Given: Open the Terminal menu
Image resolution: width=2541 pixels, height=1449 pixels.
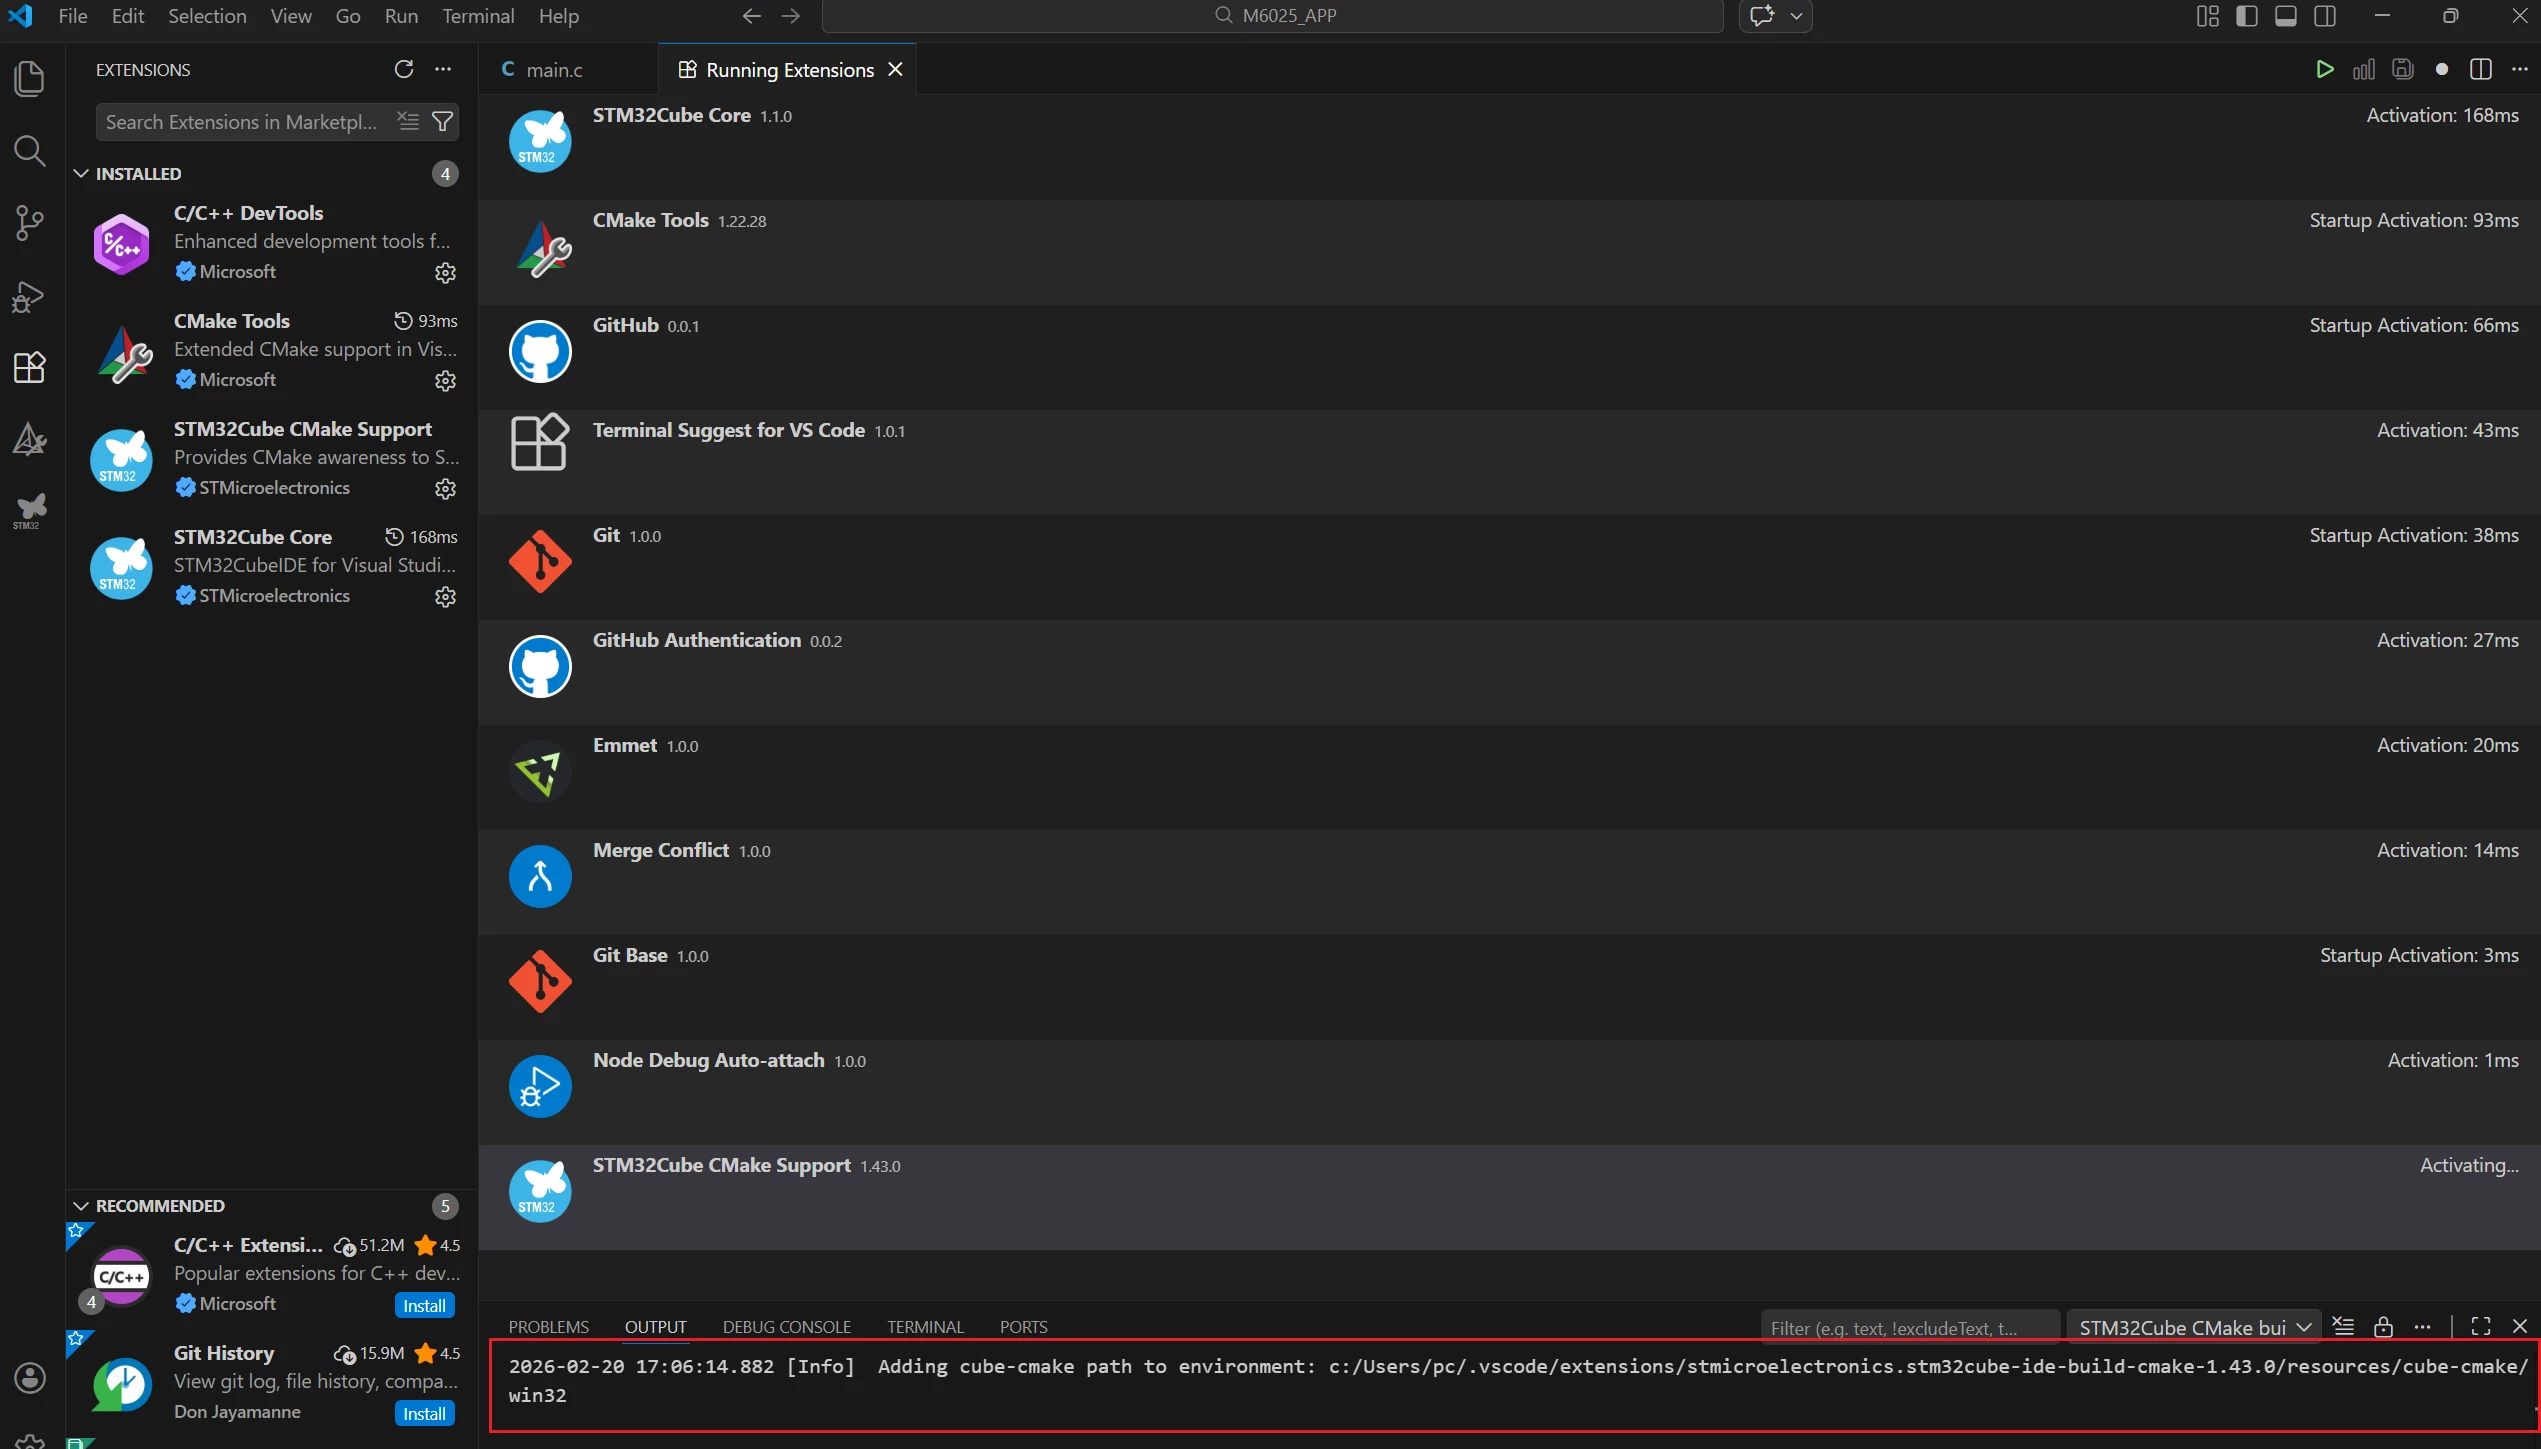Looking at the screenshot, I should pyautogui.click(x=478, y=16).
